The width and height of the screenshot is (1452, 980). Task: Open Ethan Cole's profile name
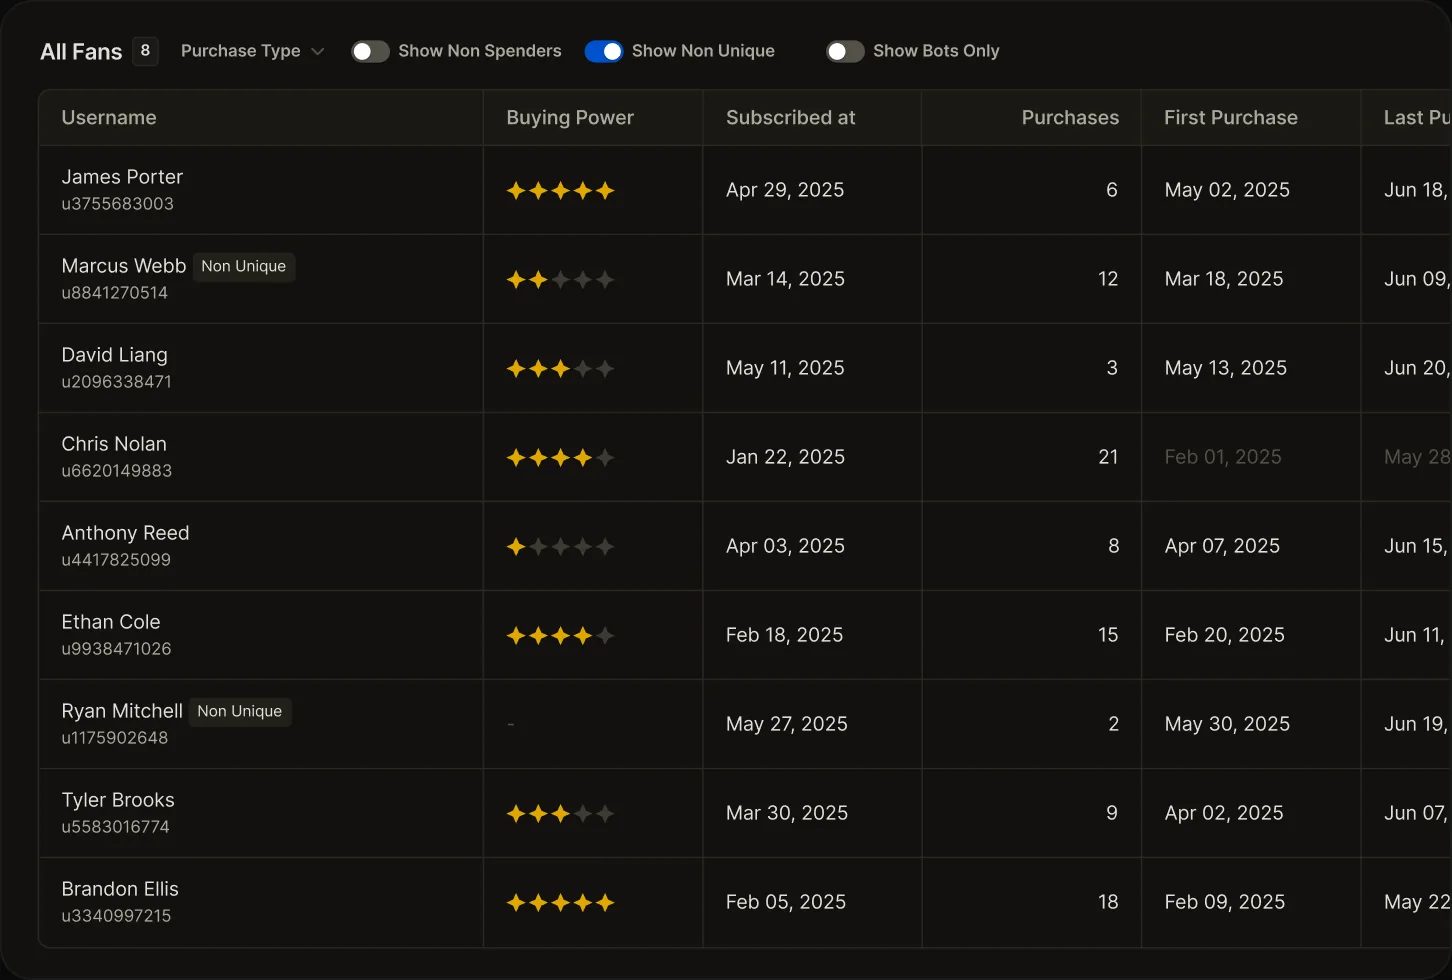click(111, 622)
